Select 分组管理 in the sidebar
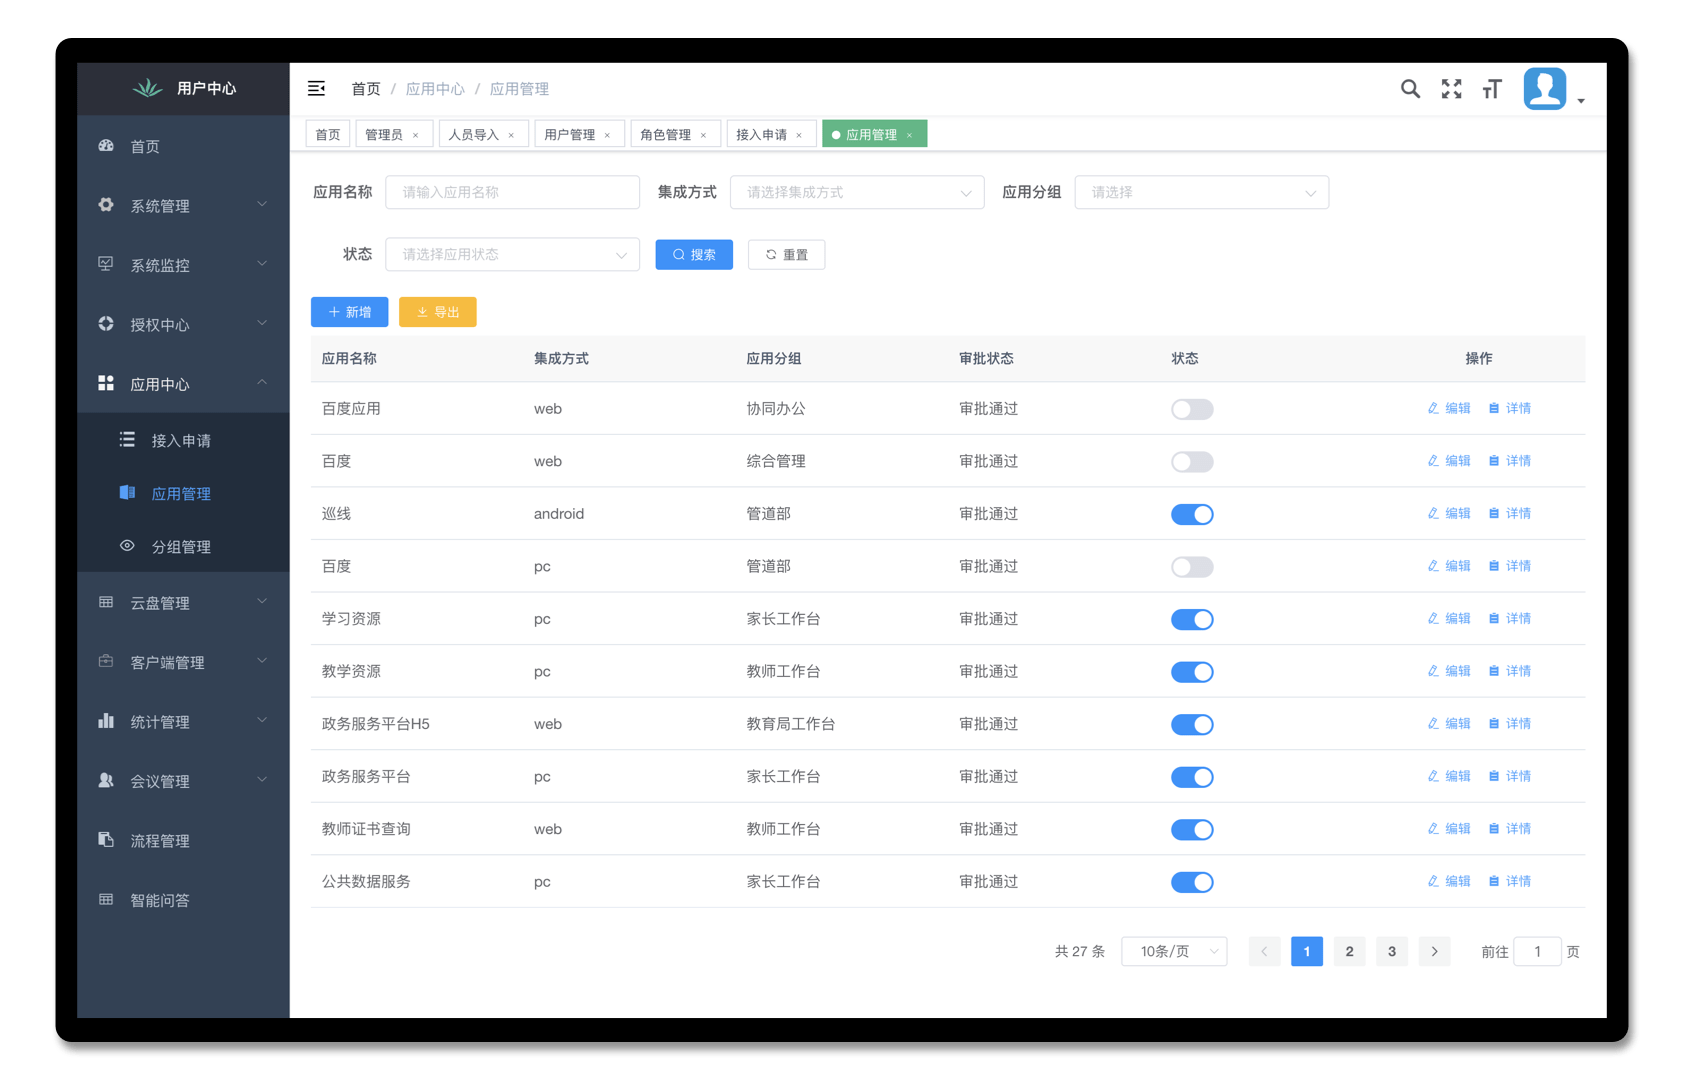 (181, 547)
